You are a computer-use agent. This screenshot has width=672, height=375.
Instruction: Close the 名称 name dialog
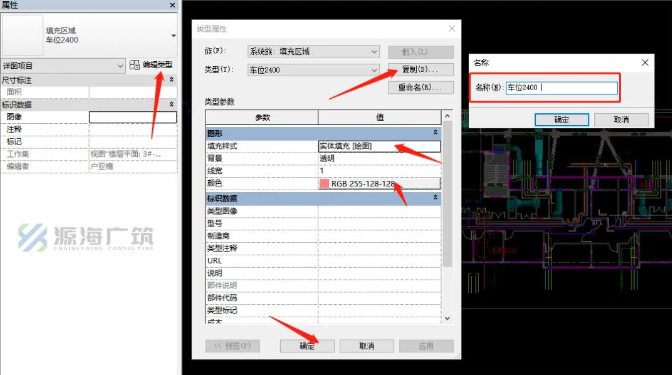[x=645, y=63]
